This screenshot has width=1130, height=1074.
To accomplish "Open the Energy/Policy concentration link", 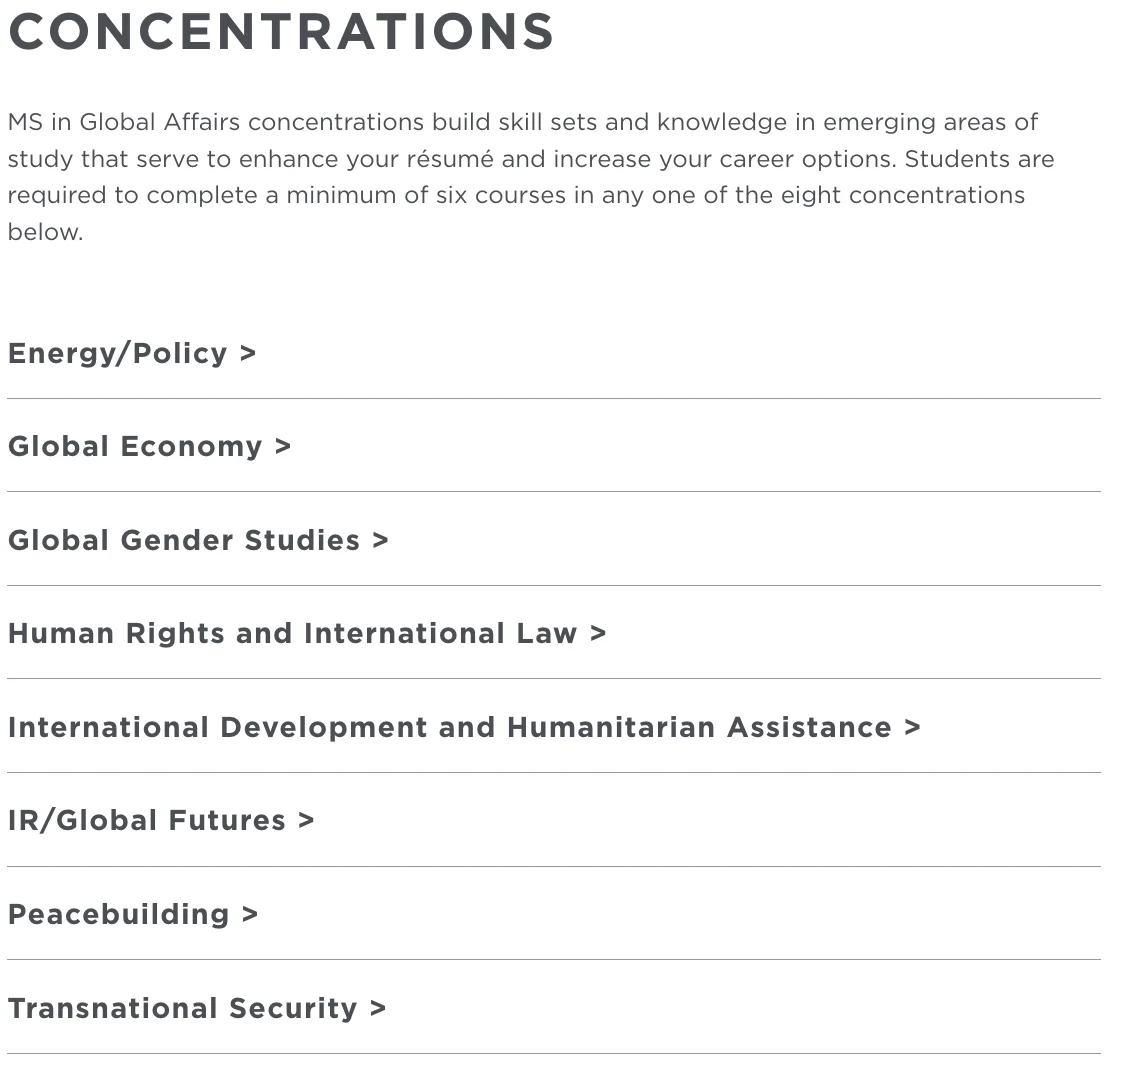I will [x=117, y=353].
